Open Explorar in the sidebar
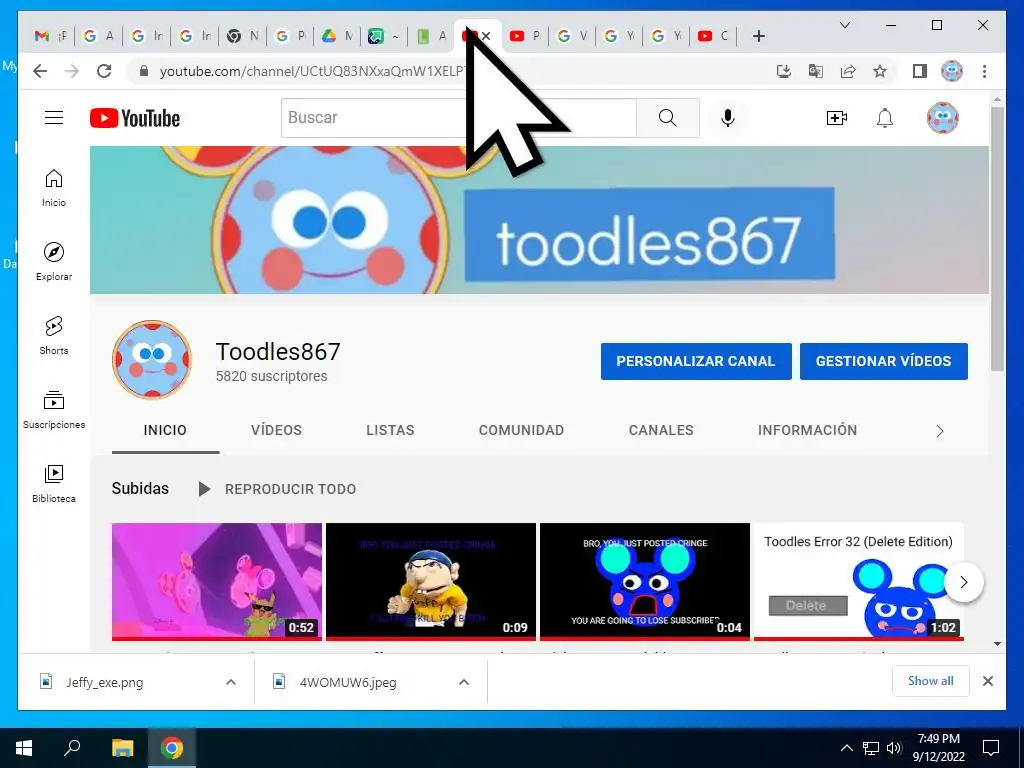This screenshot has height=768, width=1024. (54, 262)
